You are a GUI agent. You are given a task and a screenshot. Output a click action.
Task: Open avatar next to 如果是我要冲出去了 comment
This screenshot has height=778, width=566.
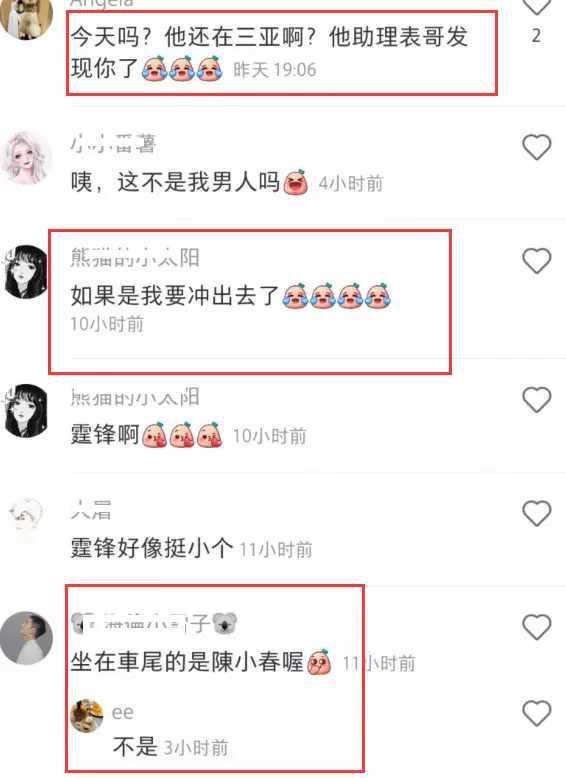[26, 271]
